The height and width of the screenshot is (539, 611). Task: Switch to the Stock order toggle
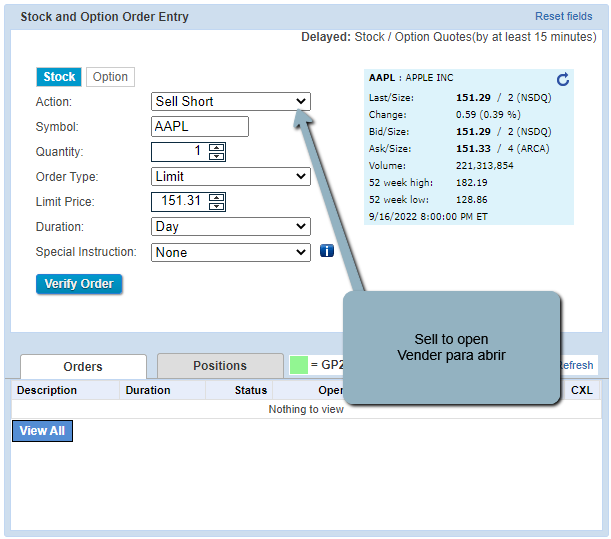(59, 77)
